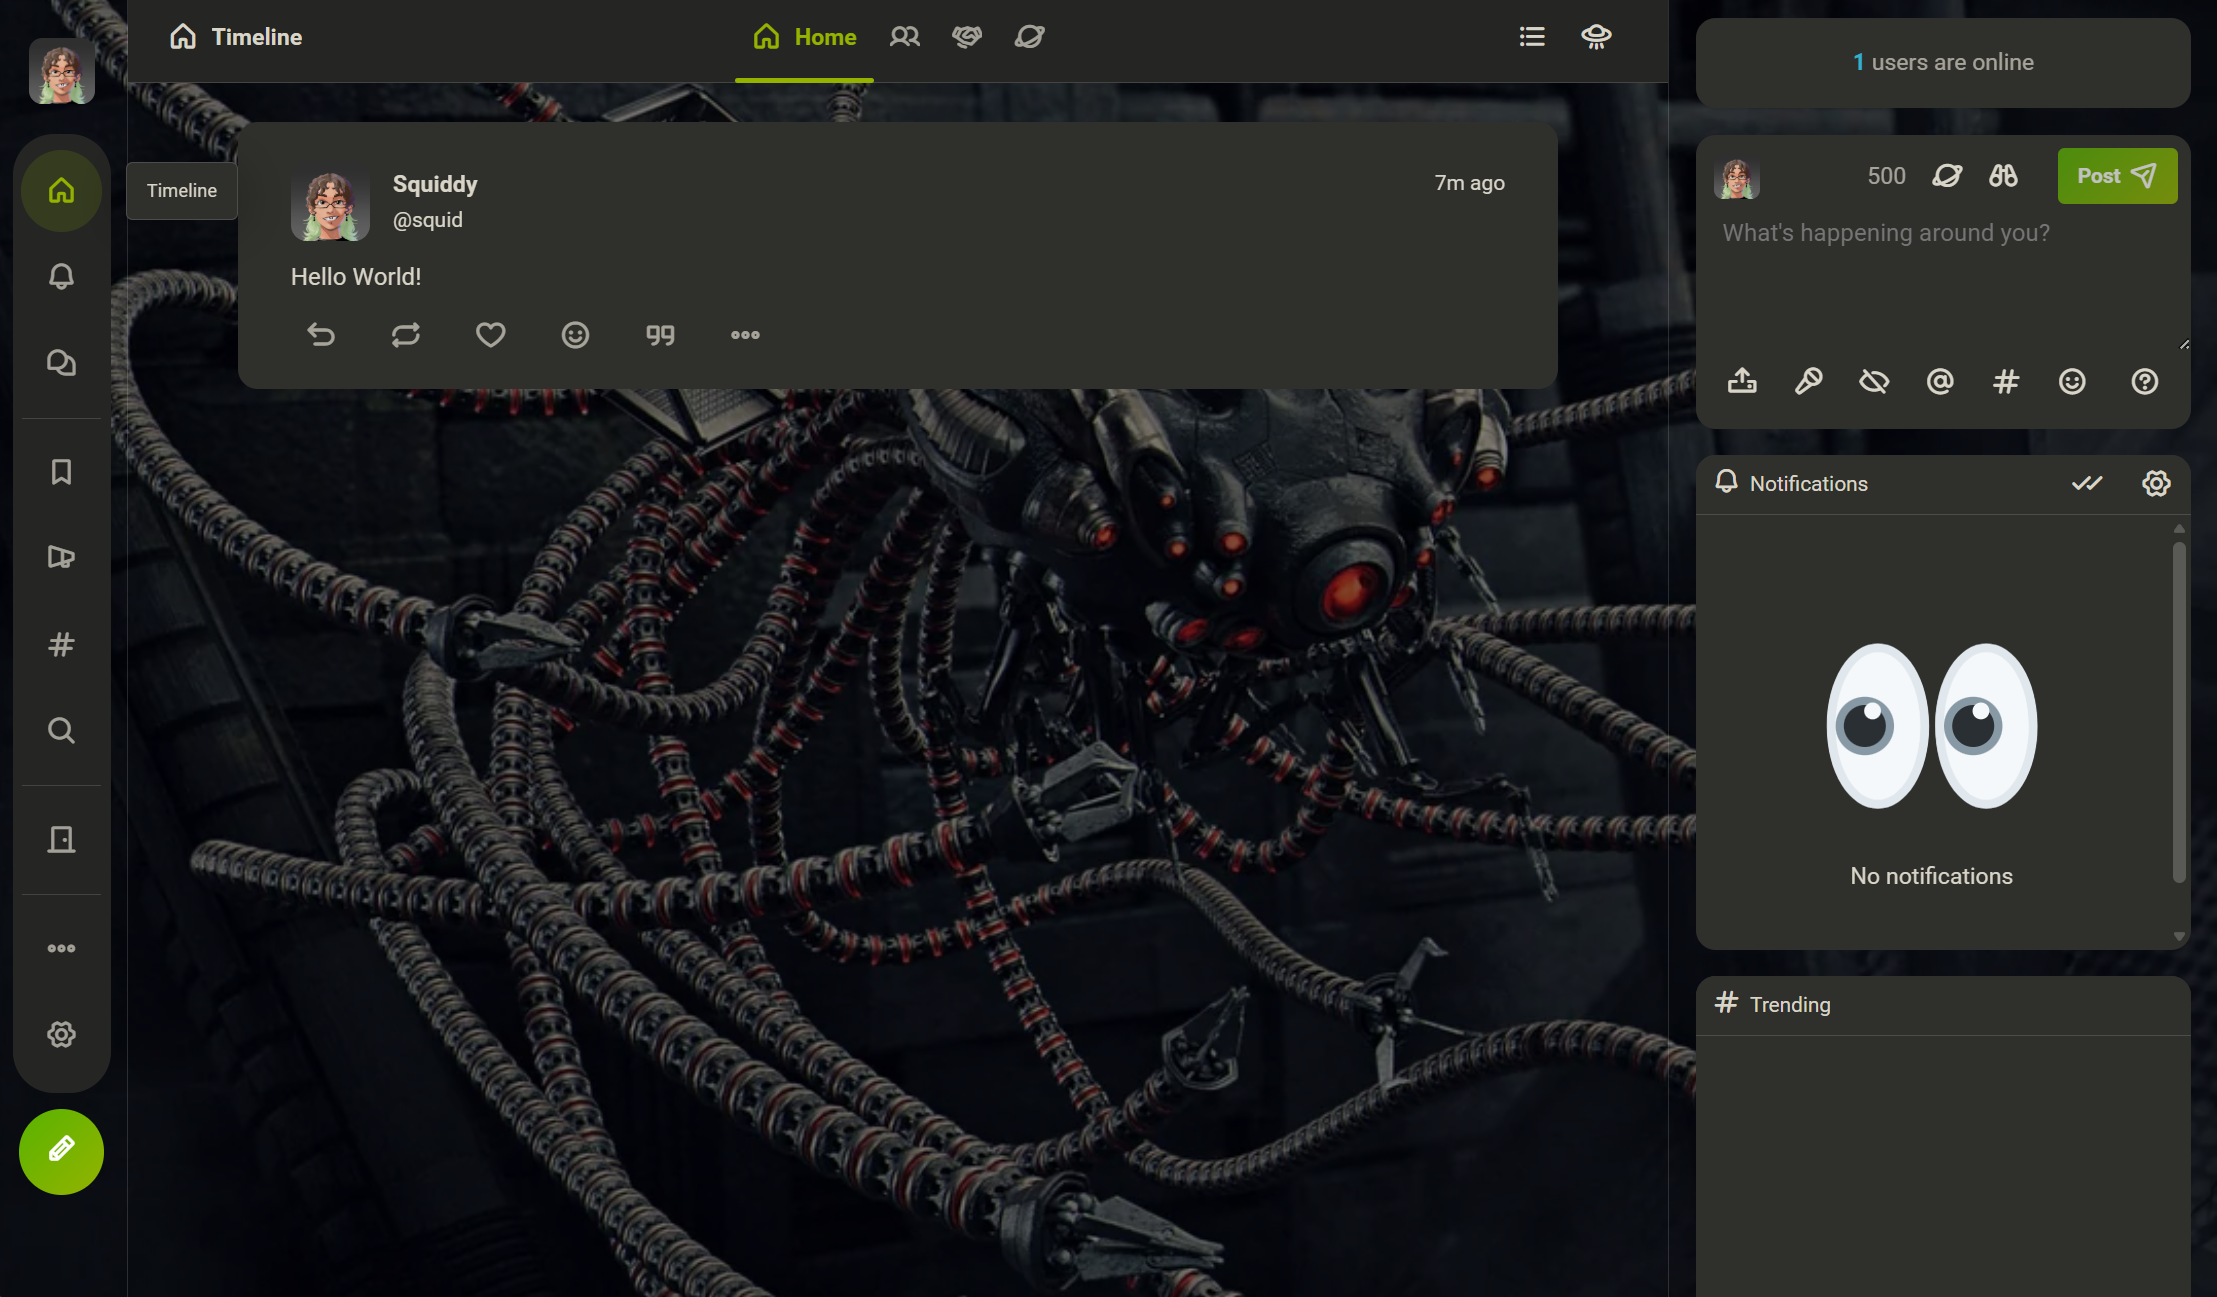The width and height of the screenshot is (2217, 1297).
Task: Quote Squiddy's Hello World post
Action: coord(660,335)
